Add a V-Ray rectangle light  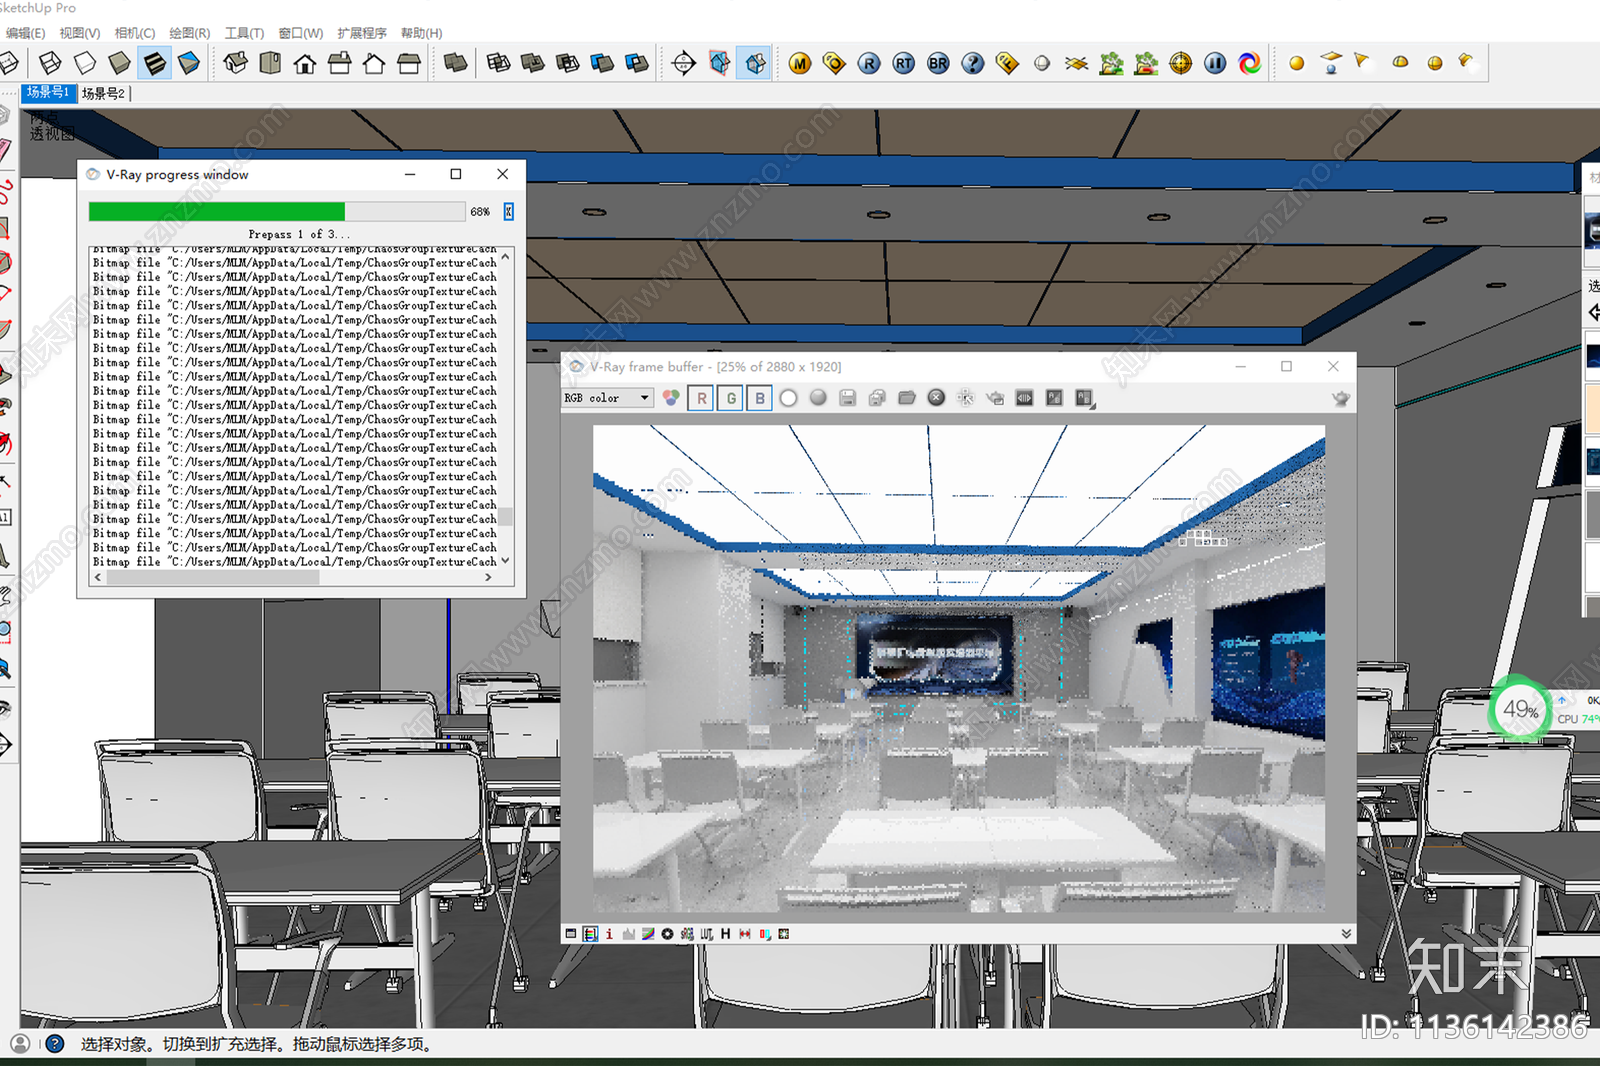(x=1331, y=63)
